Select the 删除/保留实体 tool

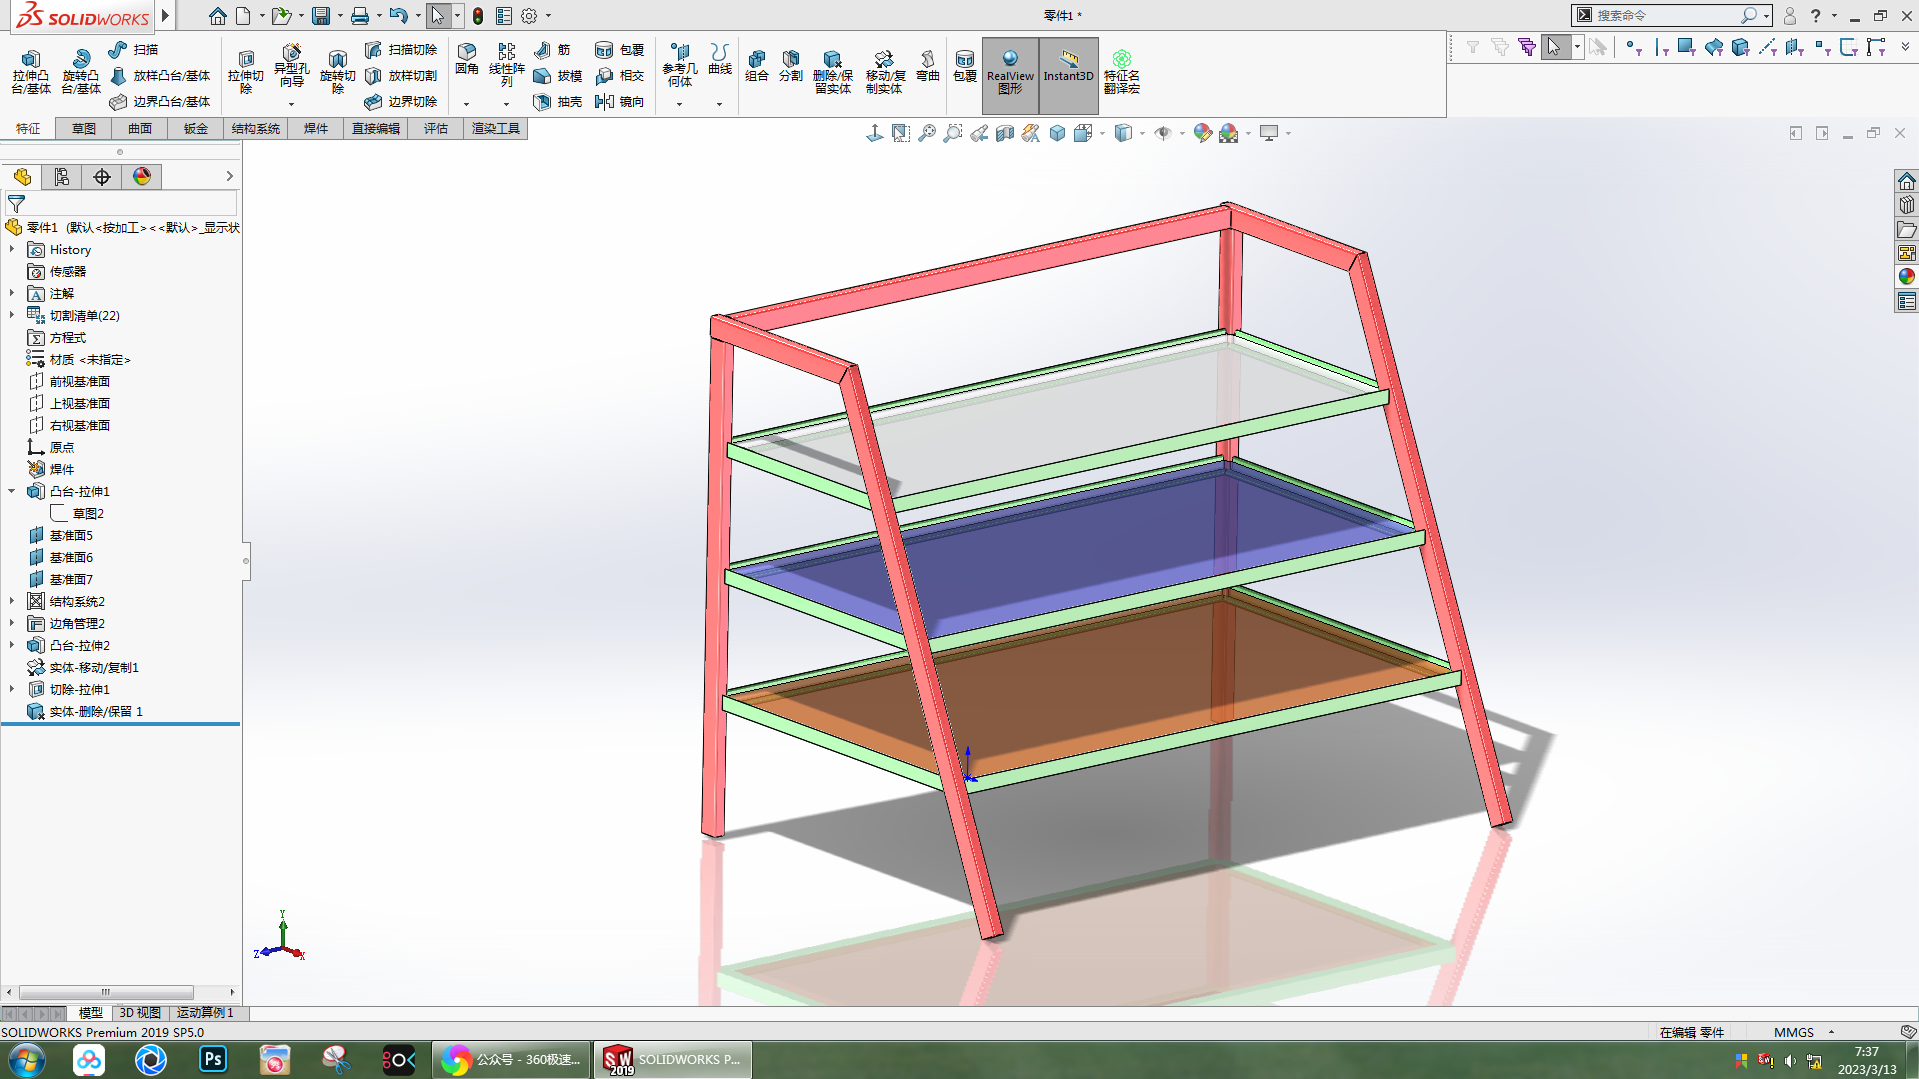coord(832,71)
